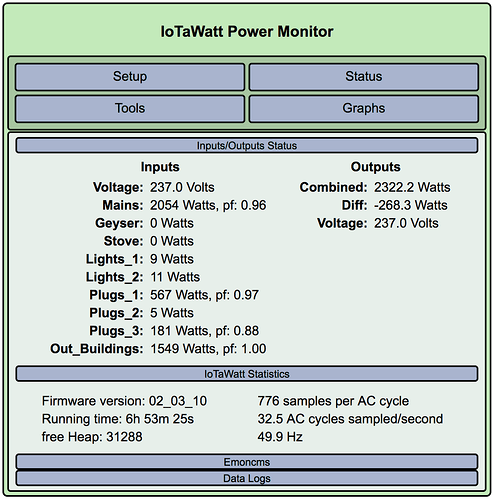The width and height of the screenshot is (493, 500).
Task: Click the IoTaWatt Power Monitor title
Action: pos(247,32)
